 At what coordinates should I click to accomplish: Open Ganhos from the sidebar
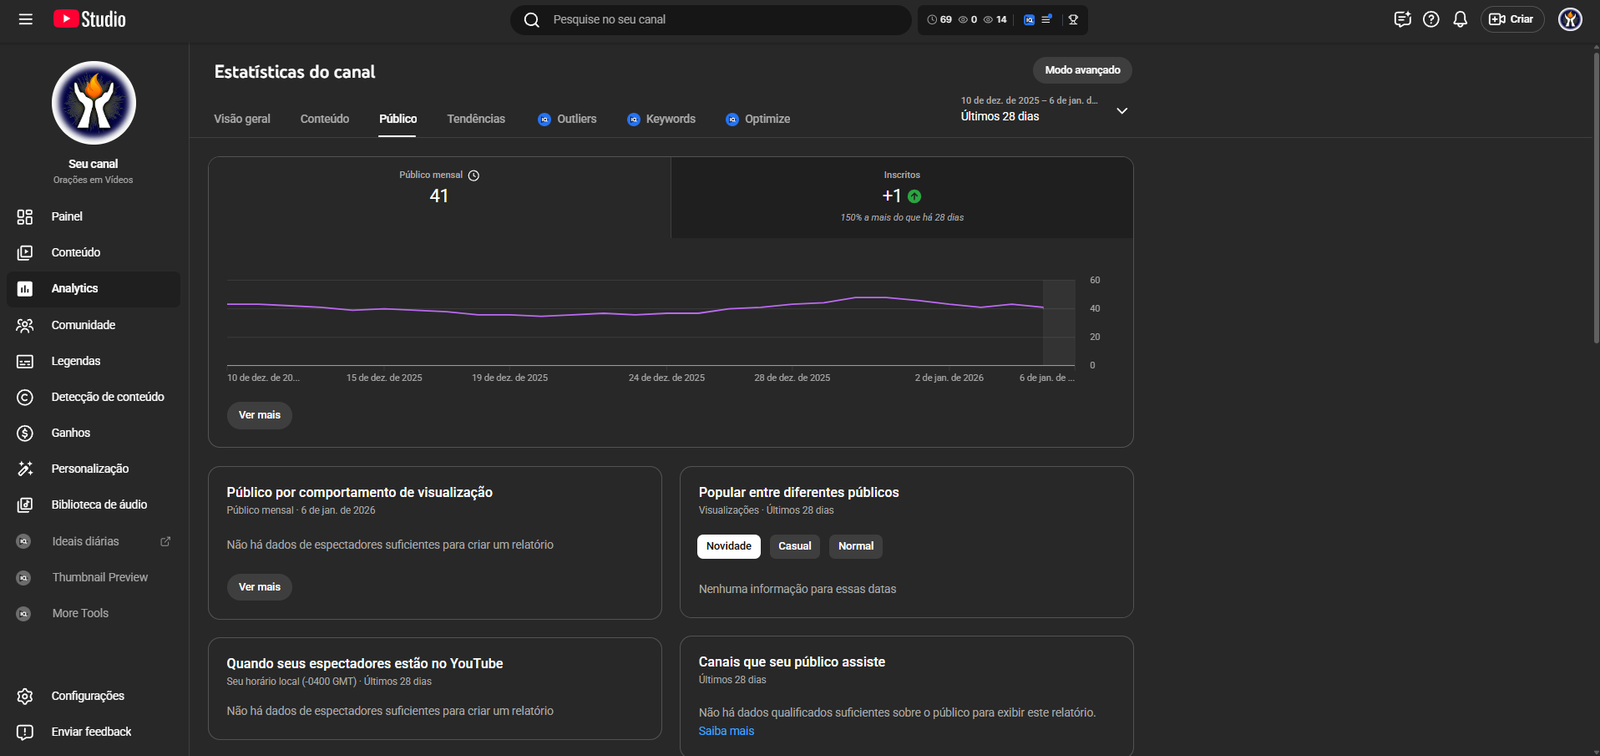(70, 433)
